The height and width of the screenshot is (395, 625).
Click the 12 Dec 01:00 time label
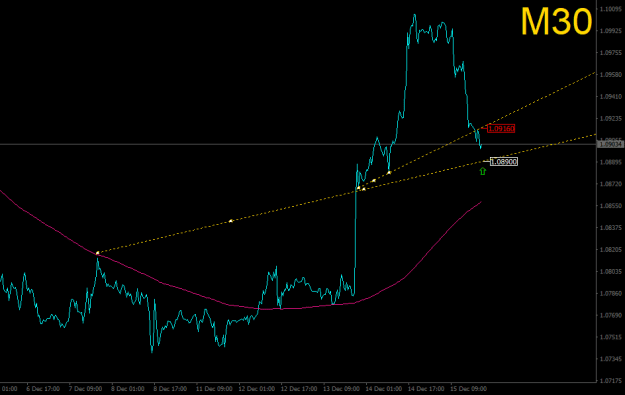[x=256, y=389]
